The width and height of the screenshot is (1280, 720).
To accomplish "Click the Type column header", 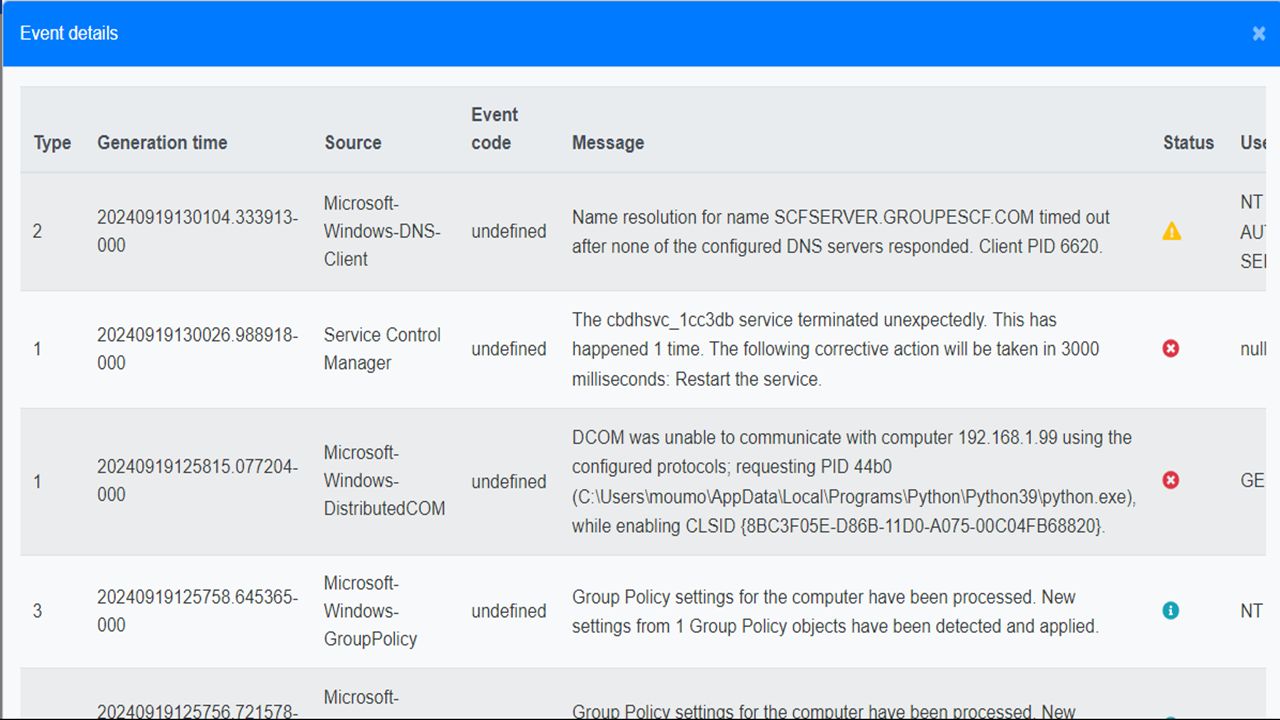I will [x=52, y=143].
